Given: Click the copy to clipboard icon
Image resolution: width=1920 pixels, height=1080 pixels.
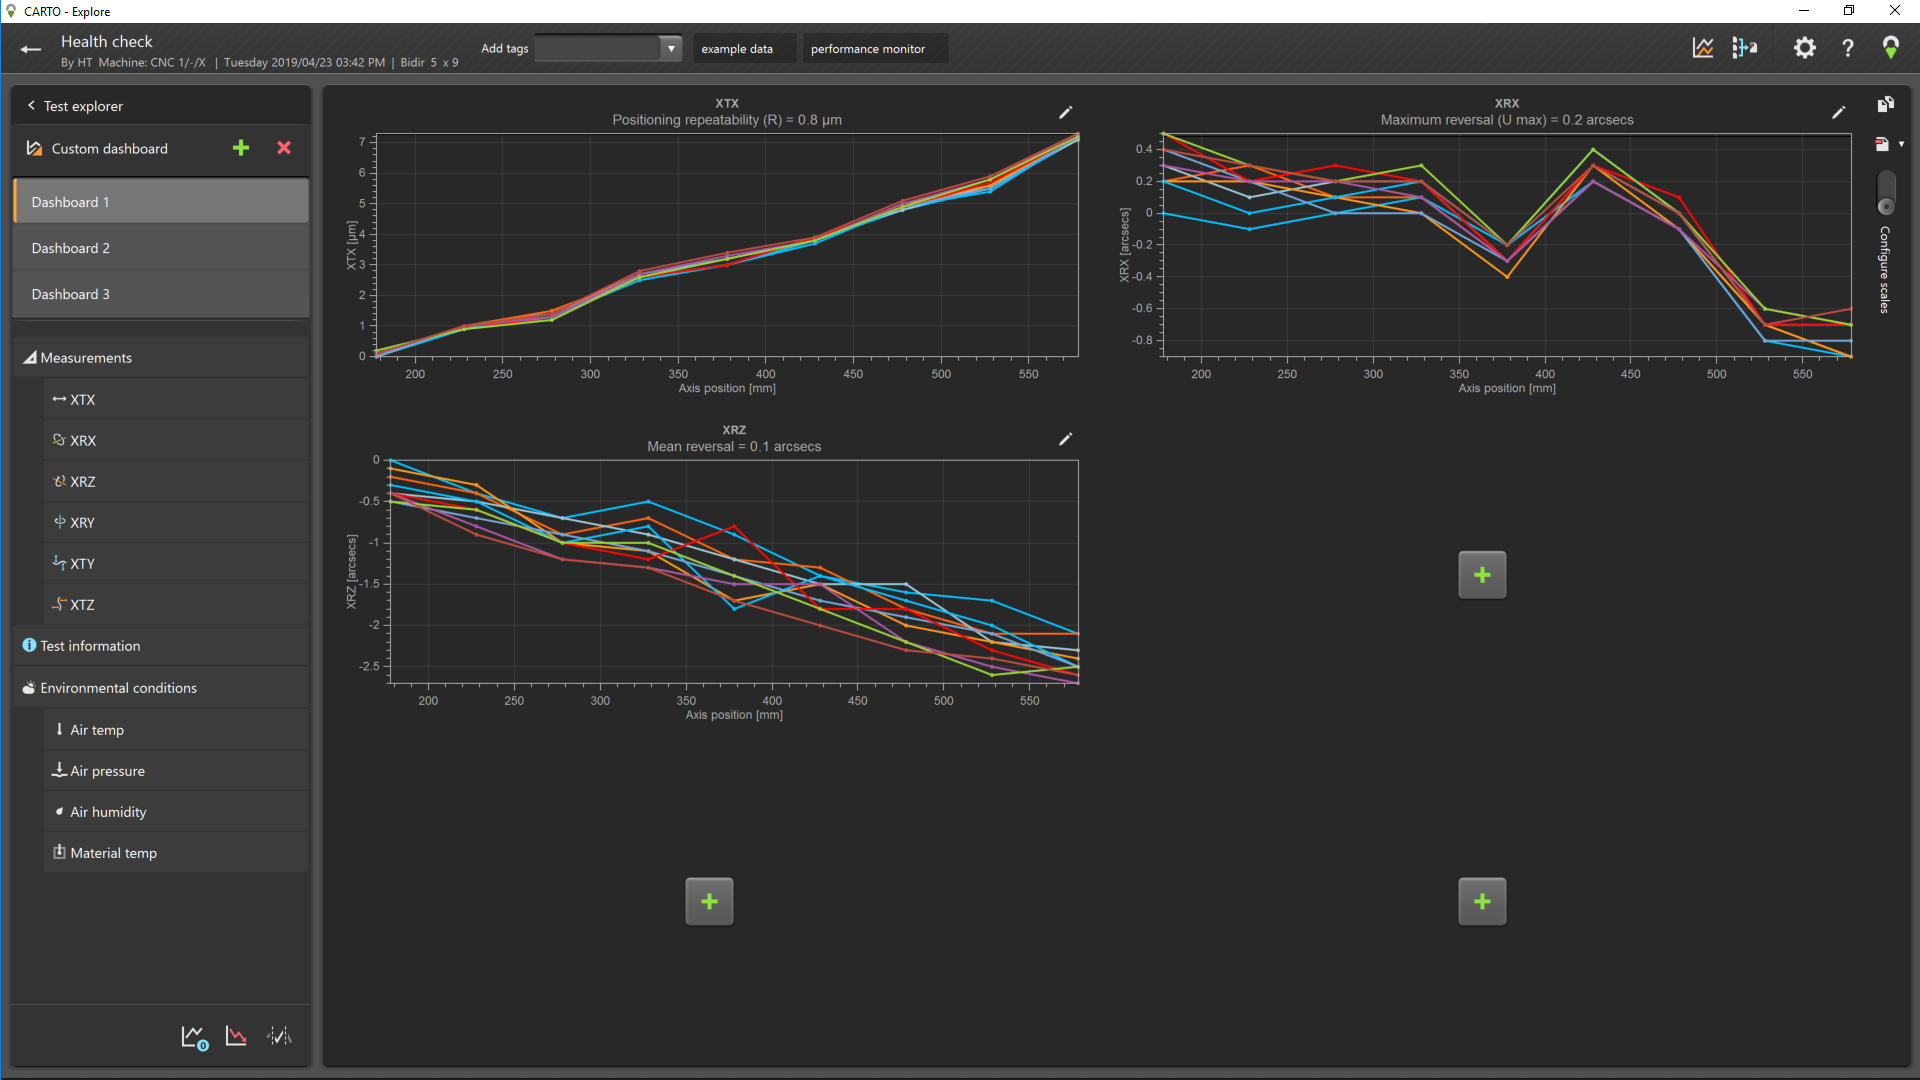Looking at the screenshot, I should pyautogui.click(x=1885, y=105).
